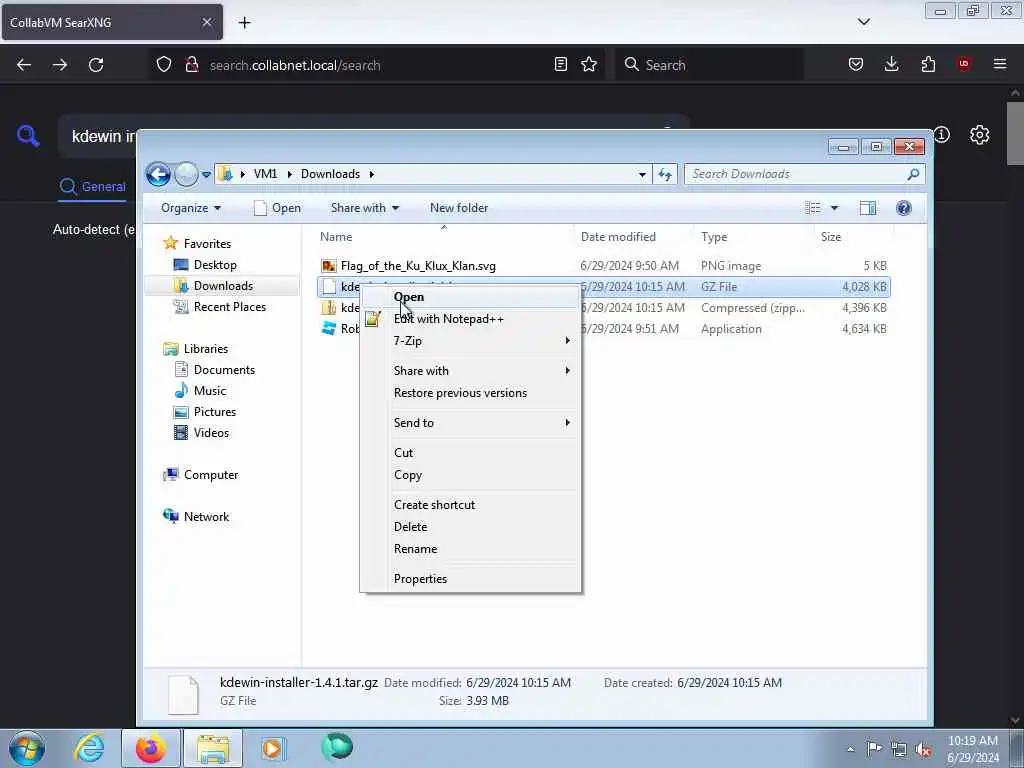Click Windows Start button
Viewport: 1024px width, 768px height.
point(27,748)
